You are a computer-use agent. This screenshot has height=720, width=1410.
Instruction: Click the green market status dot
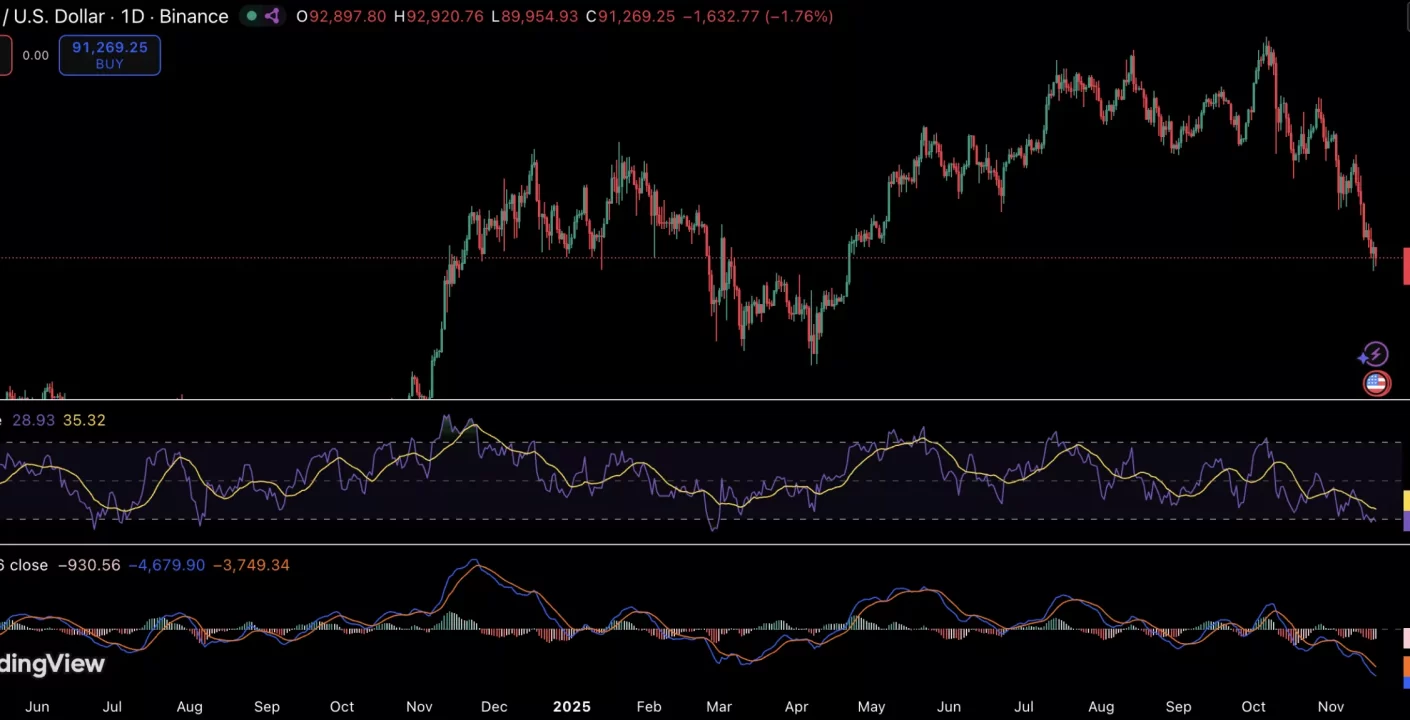[252, 16]
